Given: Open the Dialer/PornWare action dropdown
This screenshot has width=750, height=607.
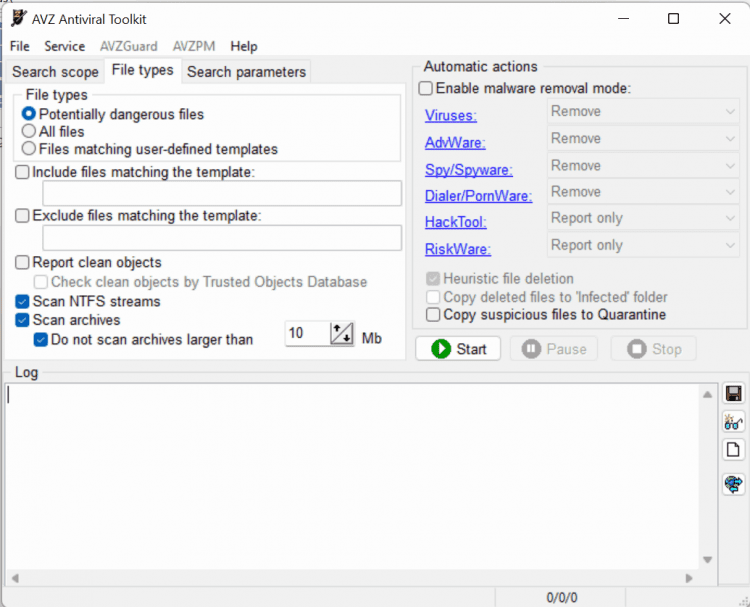Looking at the screenshot, I should click(x=643, y=192).
